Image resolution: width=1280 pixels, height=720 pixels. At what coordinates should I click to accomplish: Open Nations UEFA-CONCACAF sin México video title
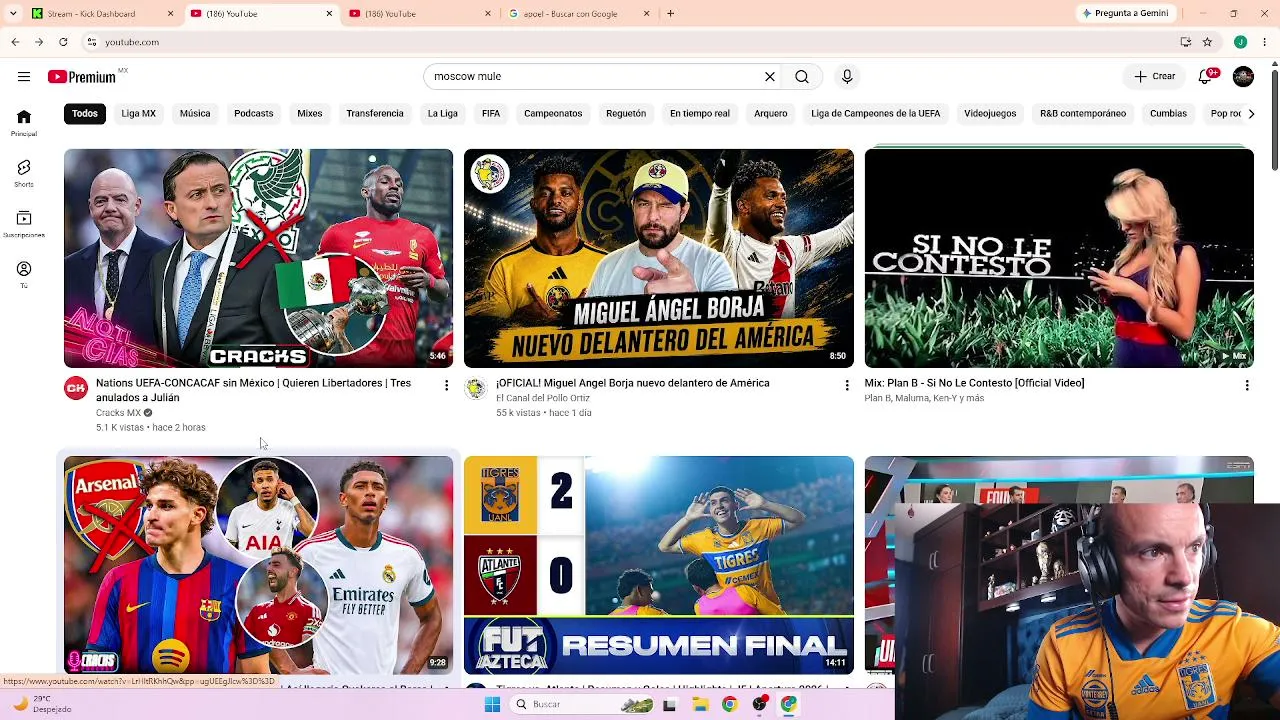coord(254,390)
